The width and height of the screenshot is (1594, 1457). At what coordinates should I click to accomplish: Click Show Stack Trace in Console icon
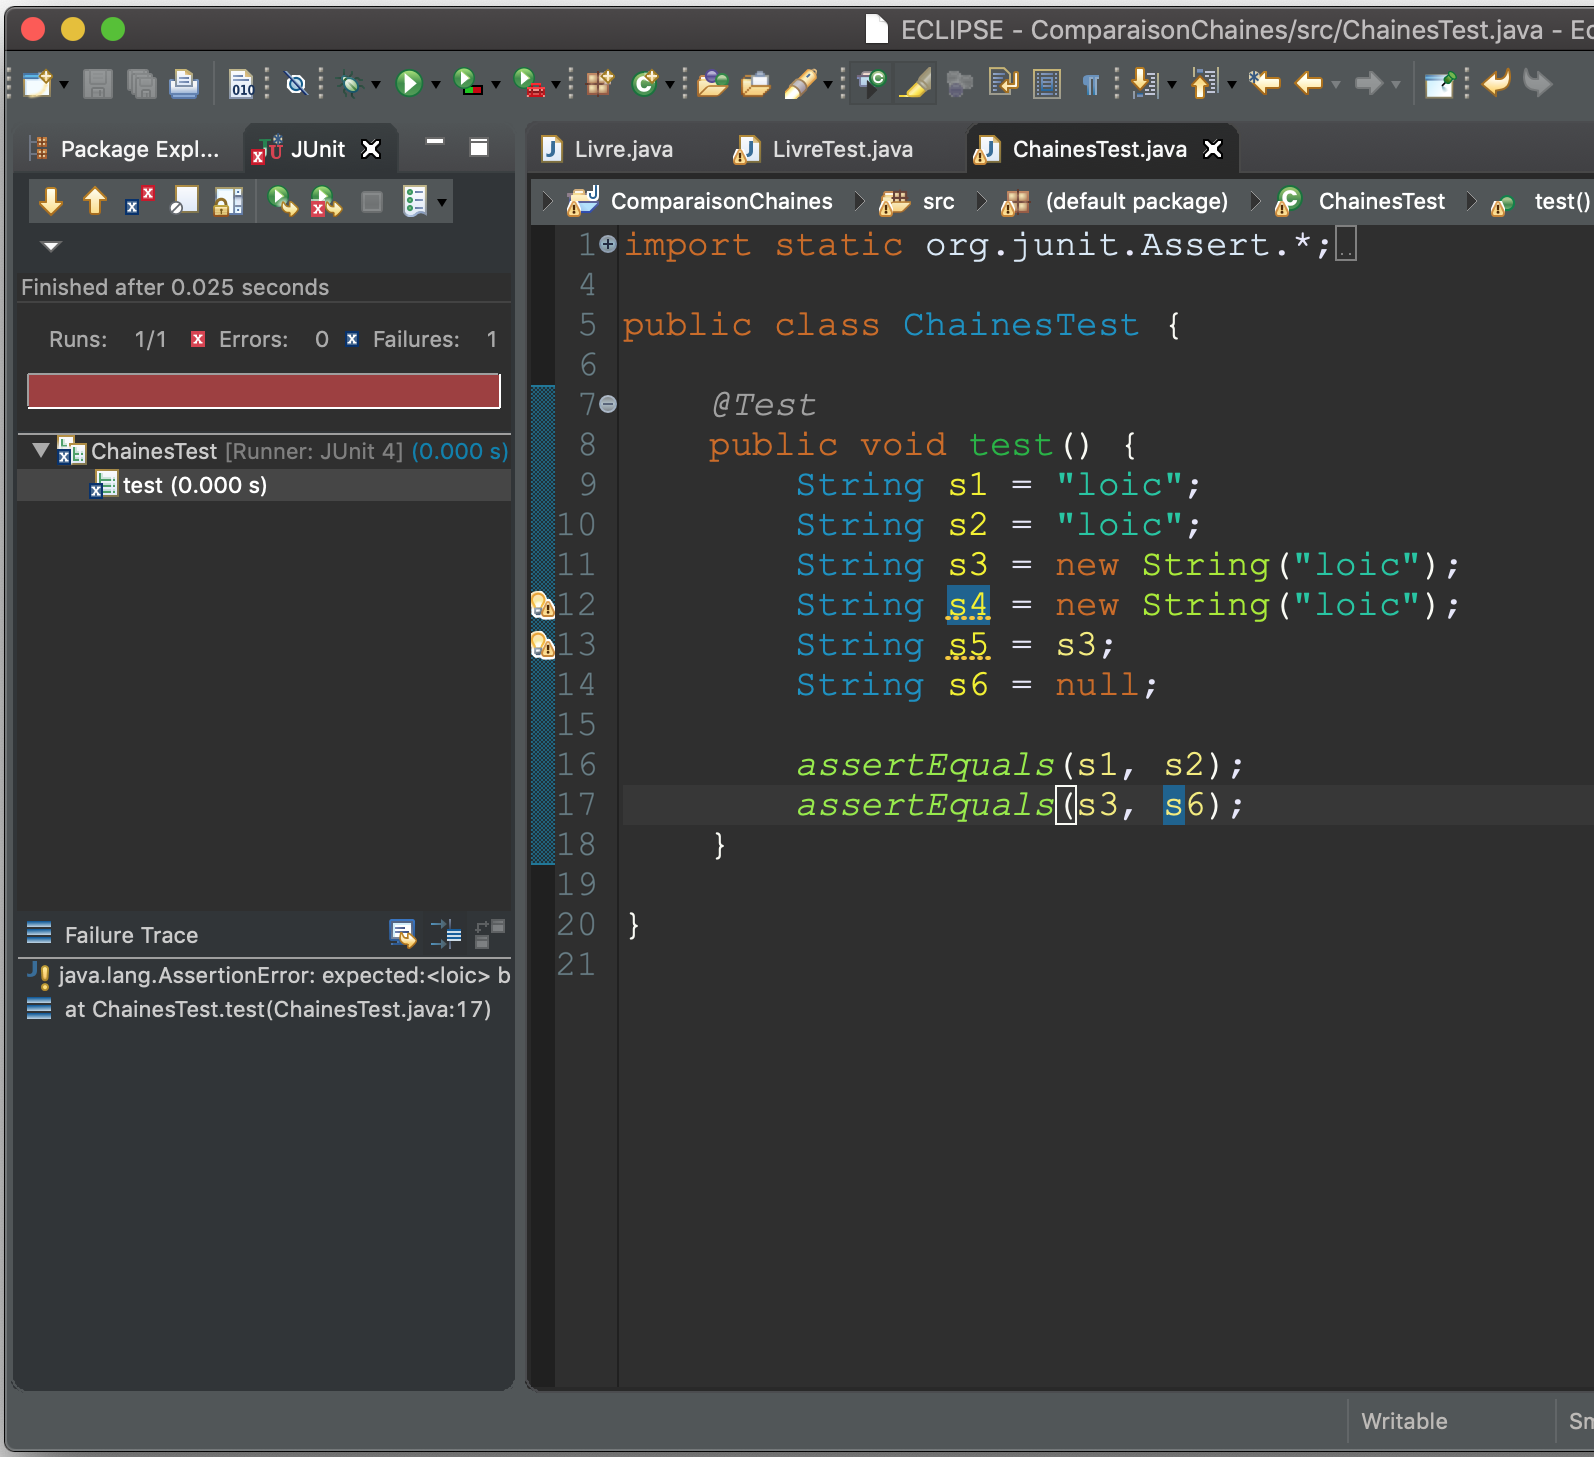402,934
